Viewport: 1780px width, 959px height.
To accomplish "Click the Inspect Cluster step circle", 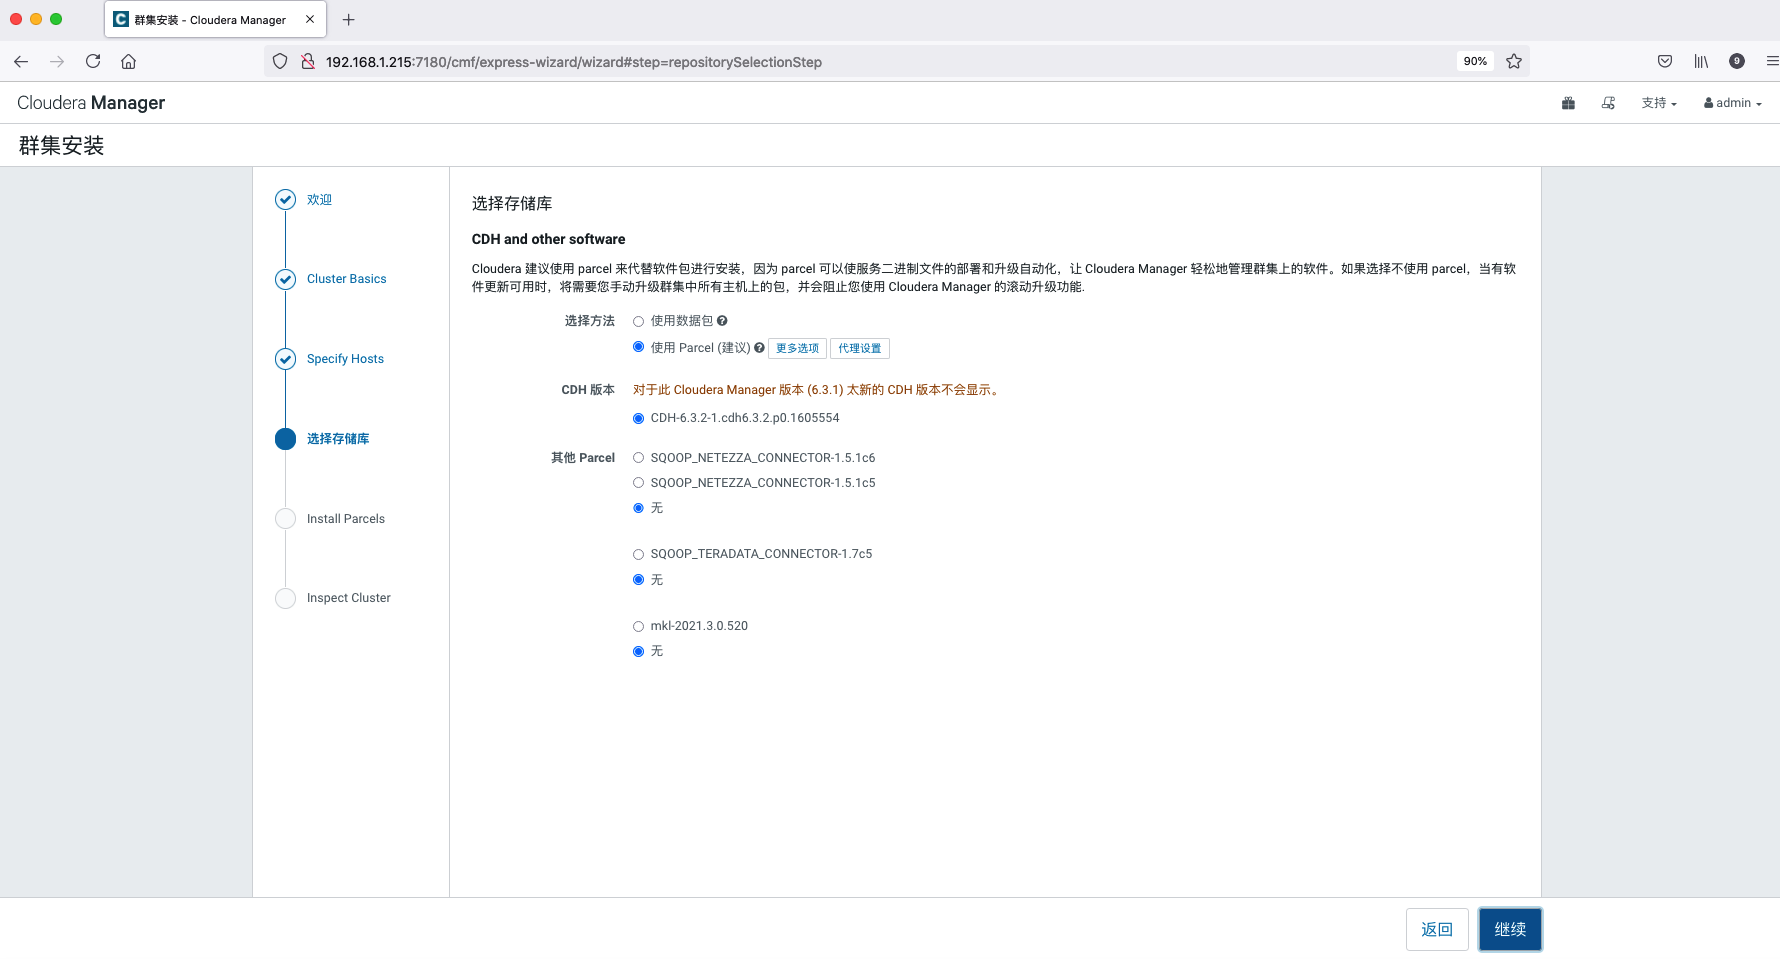I will tap(285, 598).
